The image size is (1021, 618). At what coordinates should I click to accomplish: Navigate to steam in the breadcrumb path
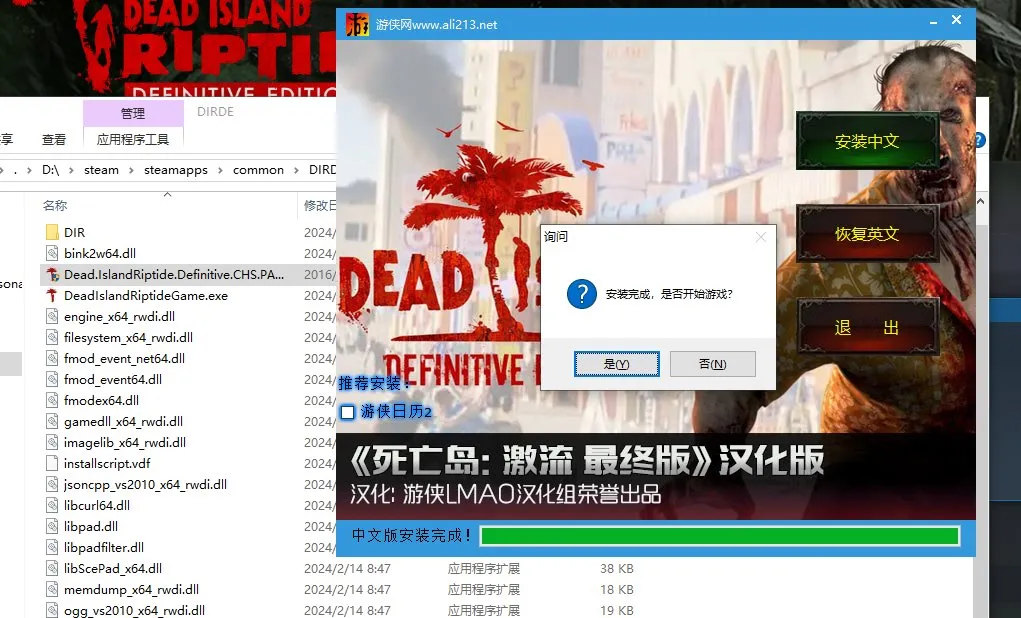coord(101,170)
